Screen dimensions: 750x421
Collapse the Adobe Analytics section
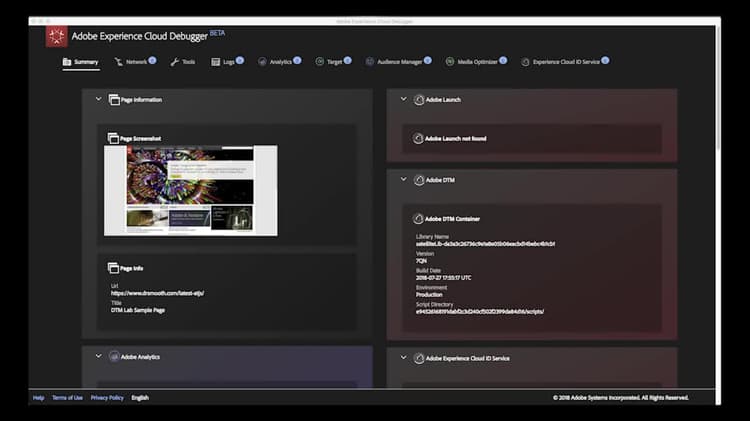point(99,356)
